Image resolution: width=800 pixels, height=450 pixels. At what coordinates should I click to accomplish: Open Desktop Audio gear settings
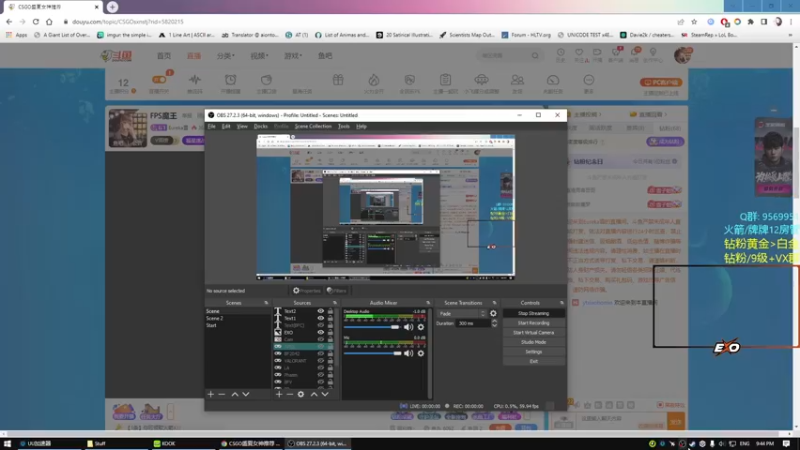tap(421, 327)
